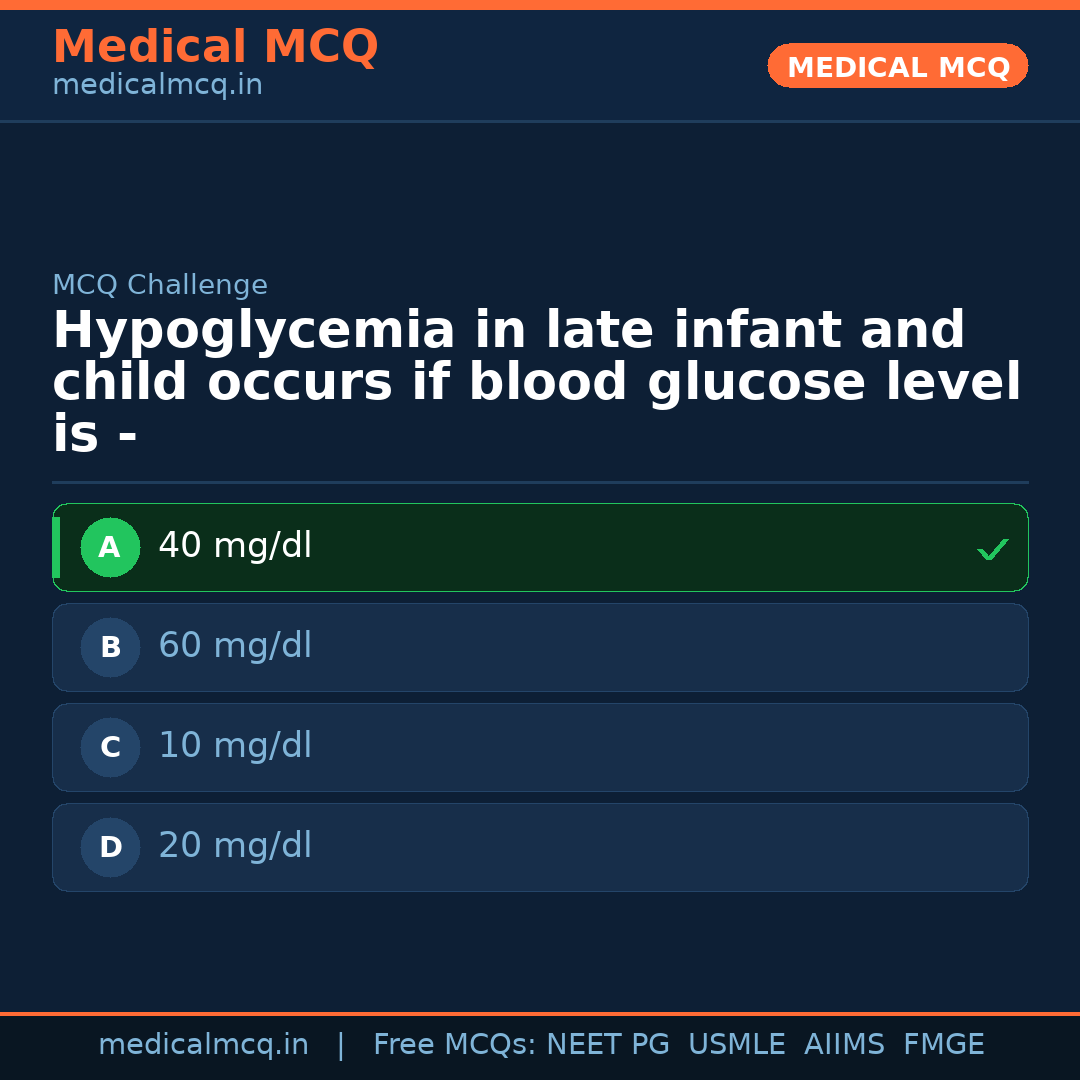Click AIIMS in the footer

[x=844, y=1045]
